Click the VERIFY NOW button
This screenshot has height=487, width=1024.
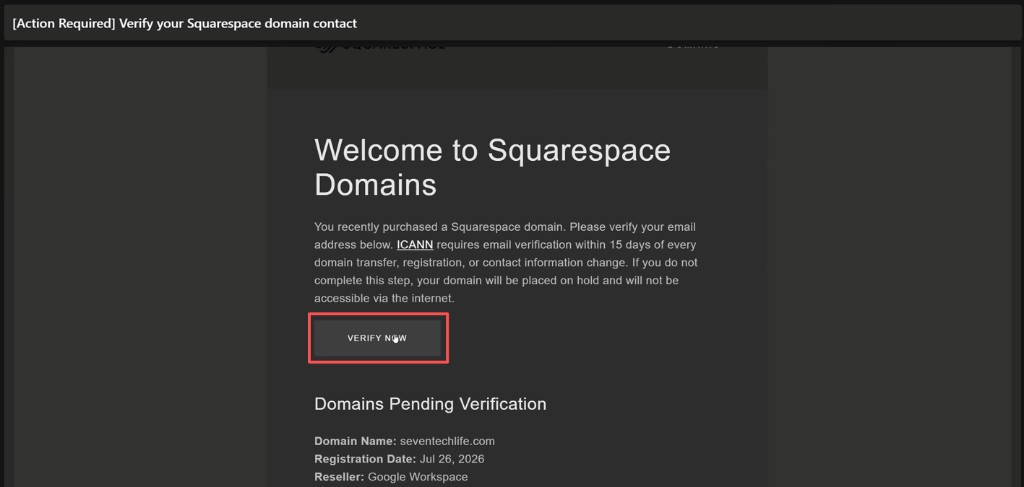(x=377, y=338)
